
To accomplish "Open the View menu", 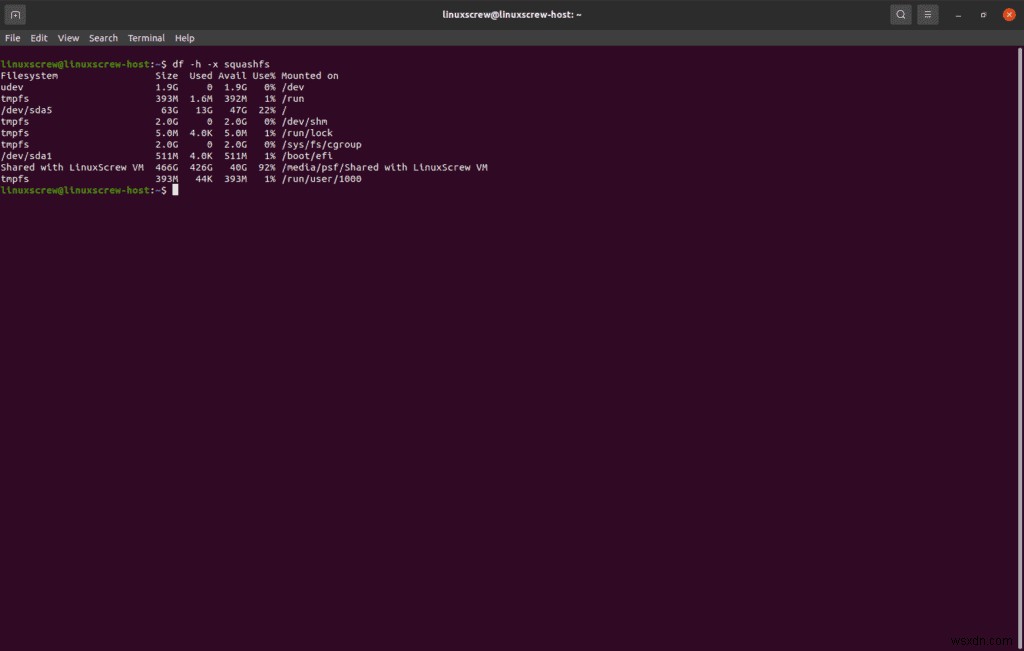I will point(67,37).
